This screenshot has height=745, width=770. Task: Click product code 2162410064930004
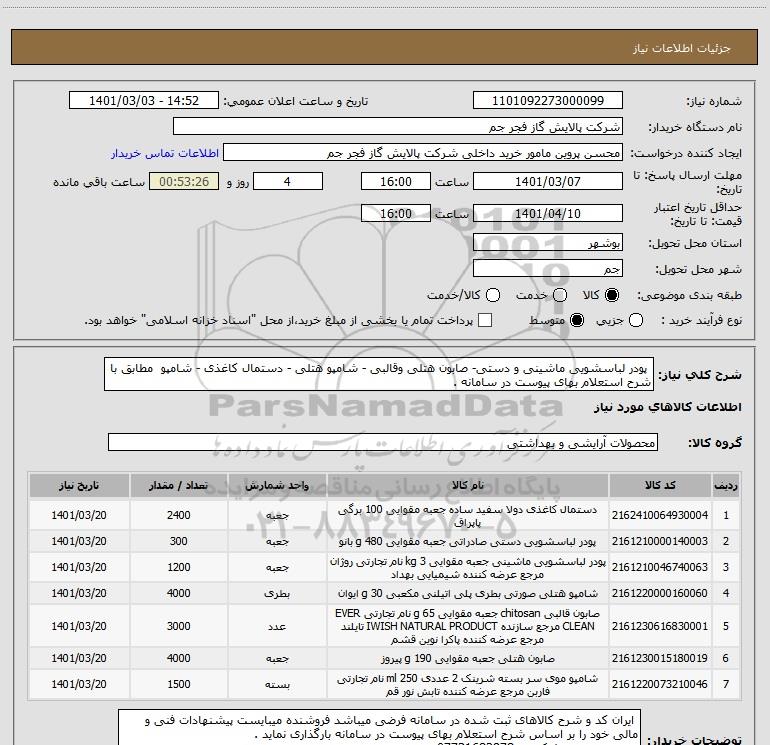point(660,515)
